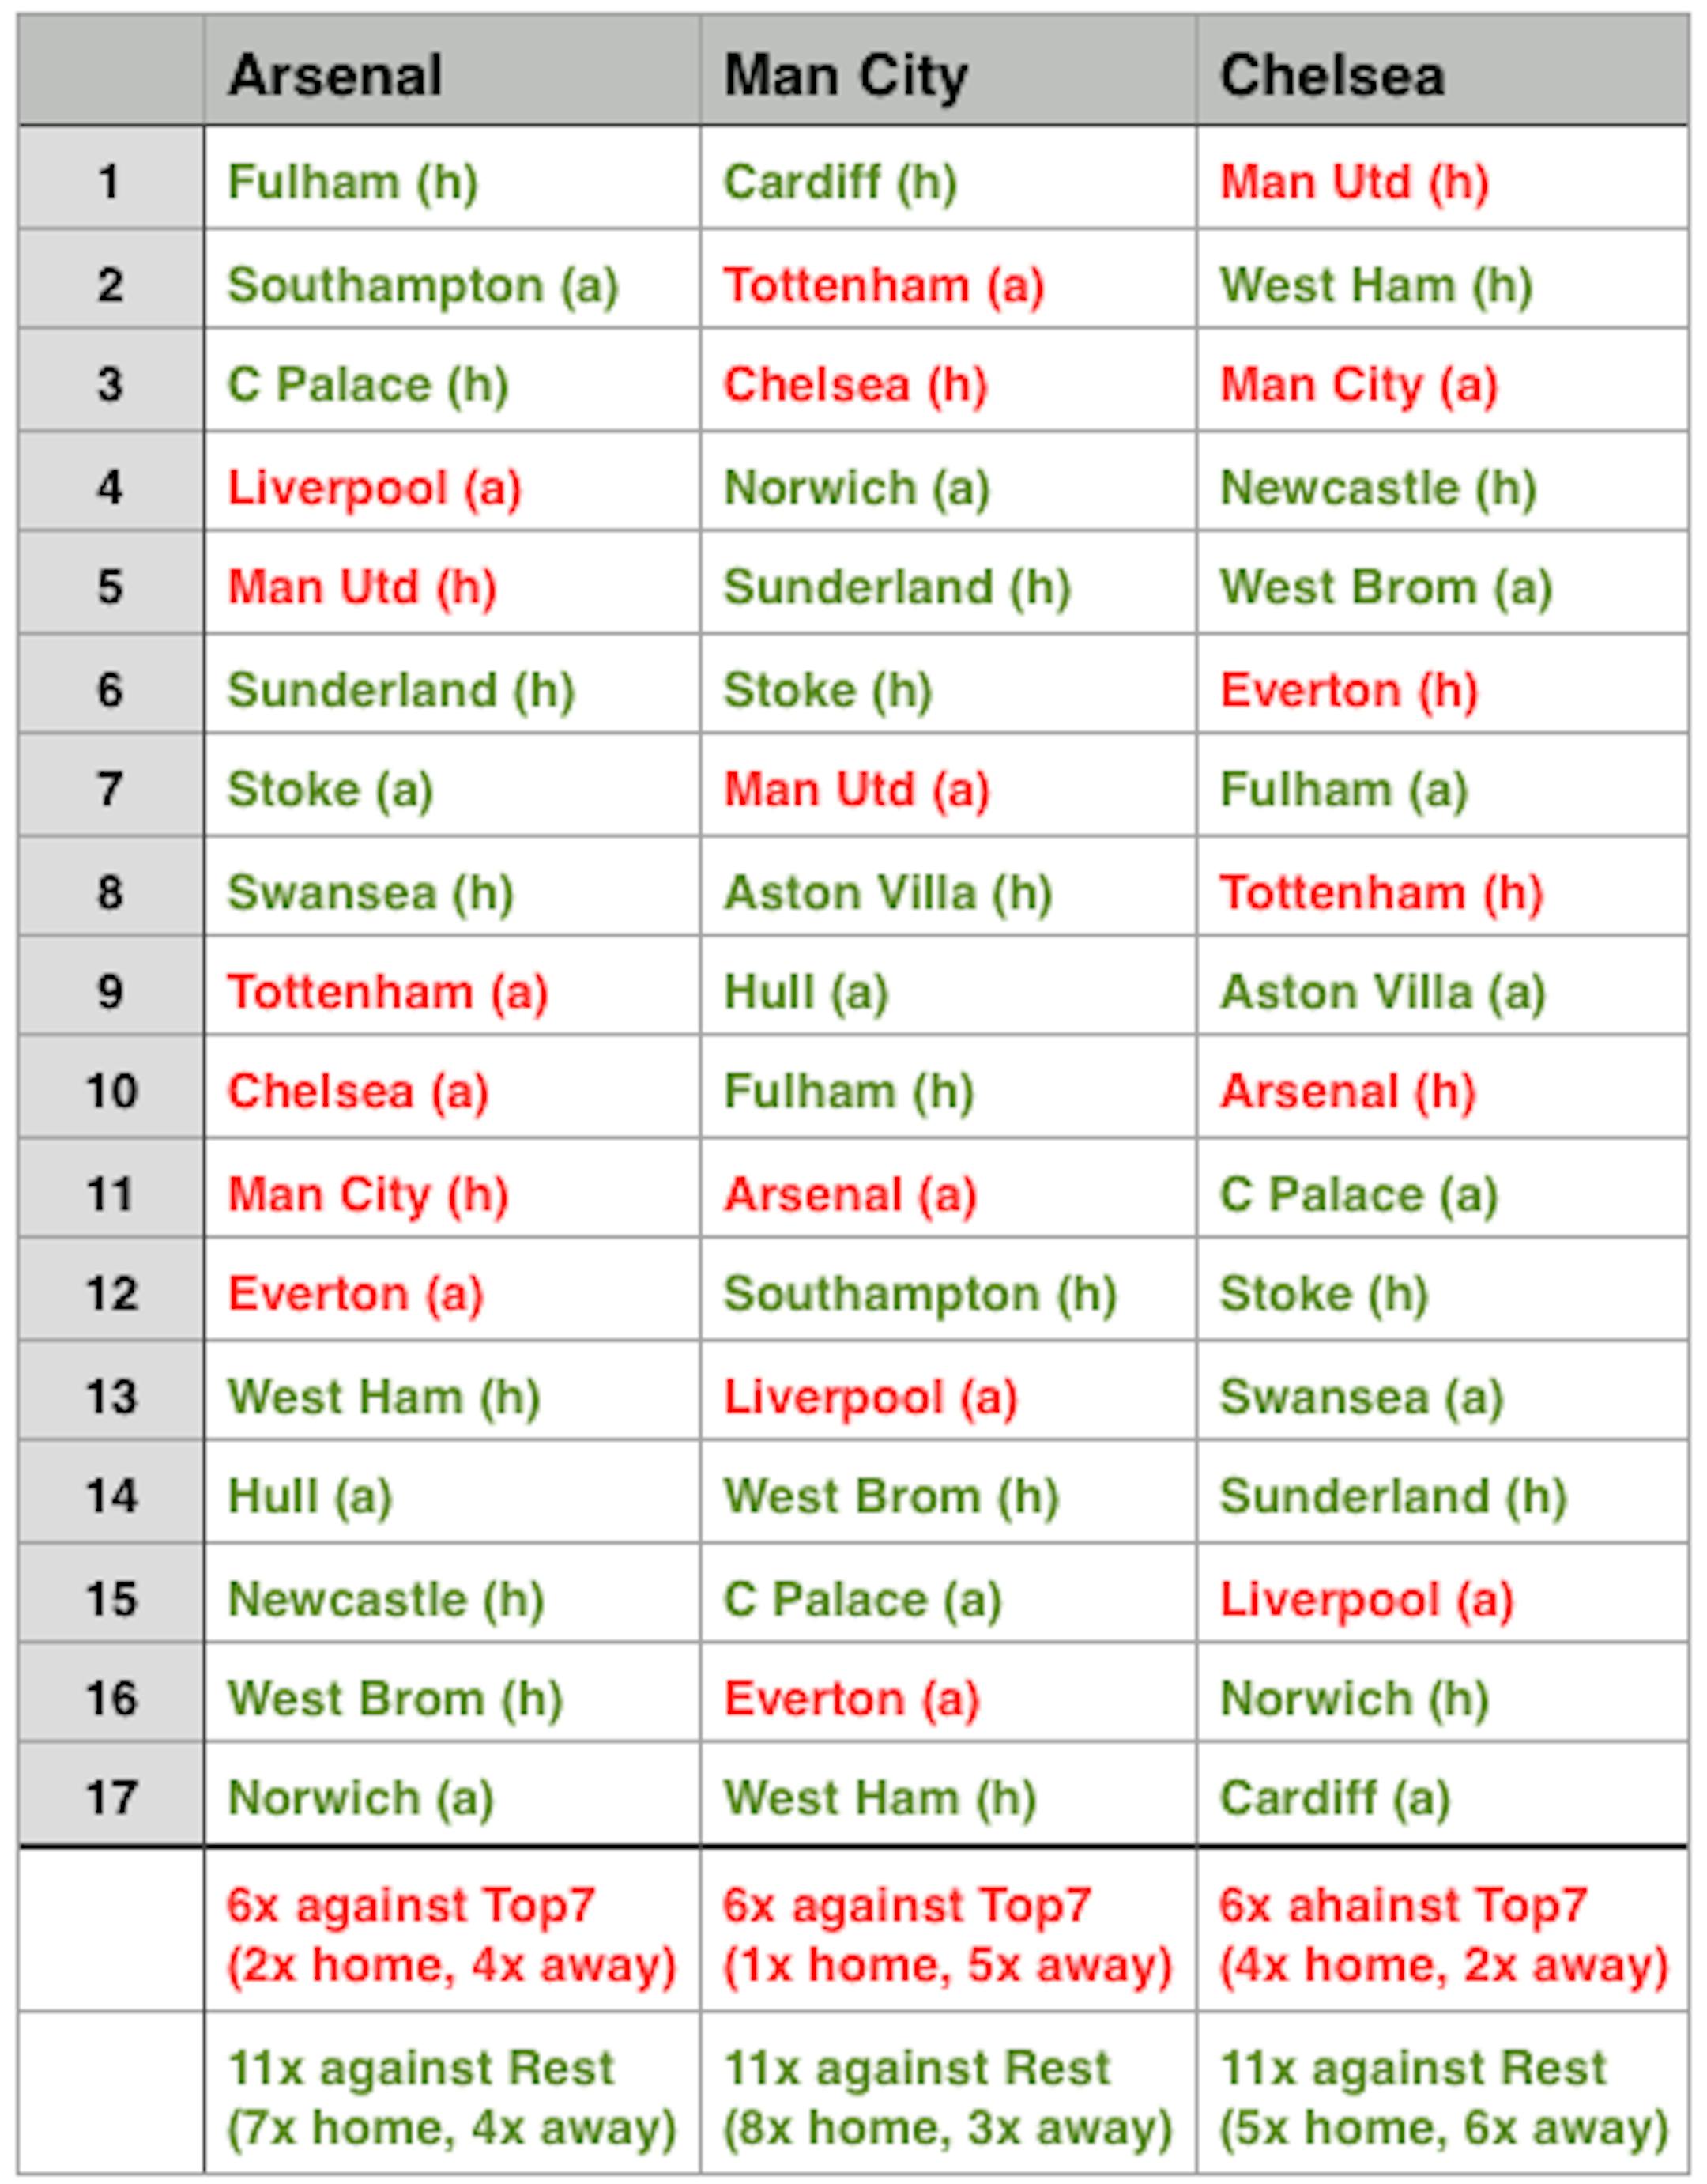
Task: Click the Chelsea column header
Action: coord(1332,75)
